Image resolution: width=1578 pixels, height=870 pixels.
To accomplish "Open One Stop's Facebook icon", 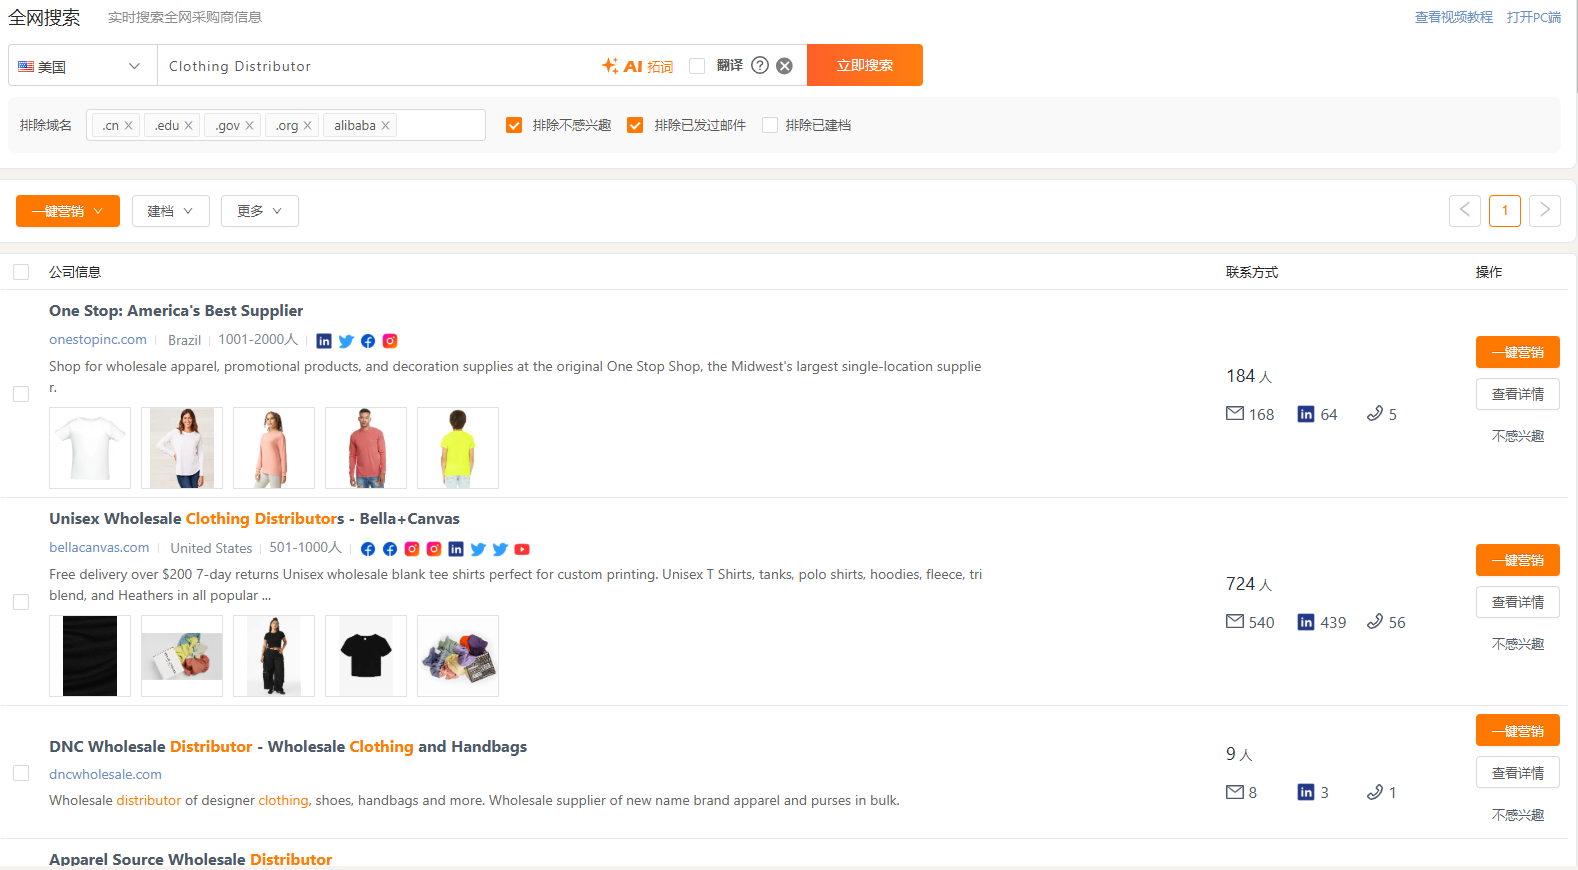I will click(x=368, y=341).
